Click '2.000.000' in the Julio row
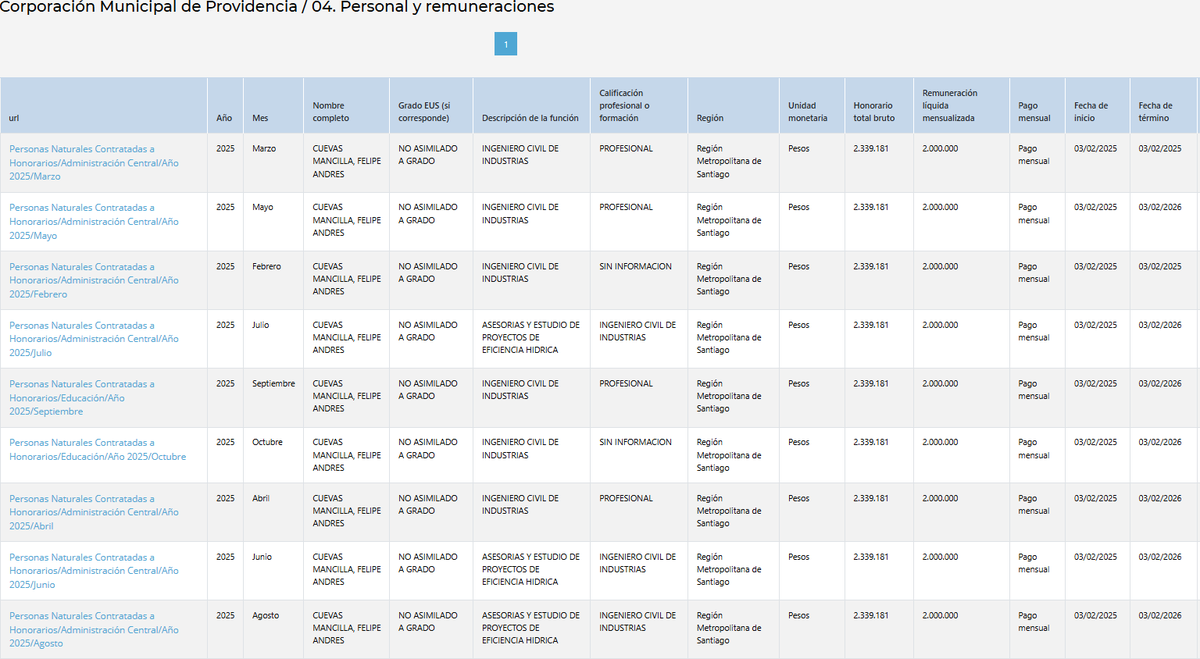Screen dimensions: 1200x659 (x=940, y=325)
